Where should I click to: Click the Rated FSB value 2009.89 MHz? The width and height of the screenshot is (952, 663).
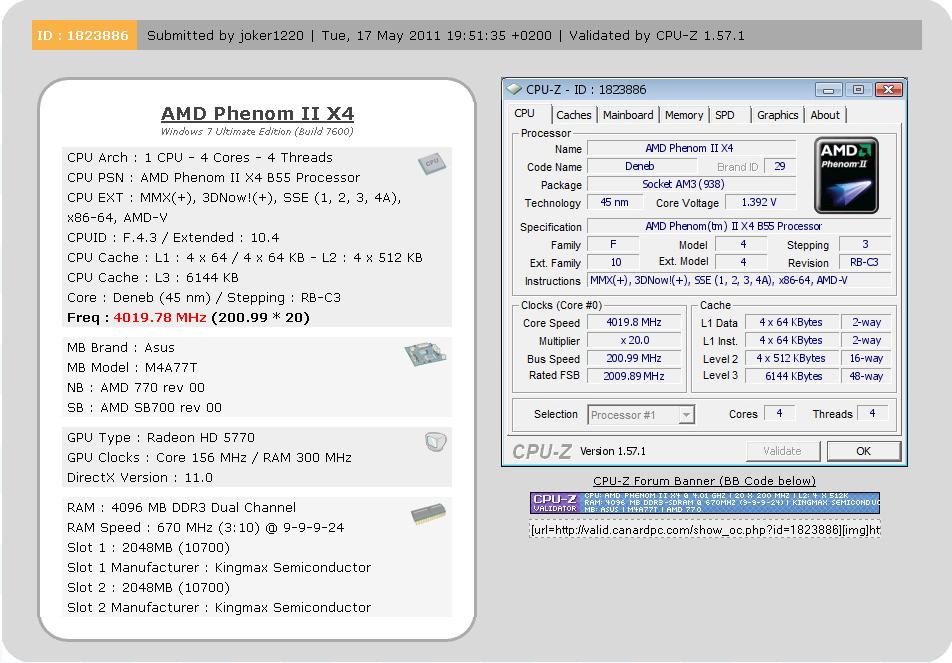click(x=634, y=376)
